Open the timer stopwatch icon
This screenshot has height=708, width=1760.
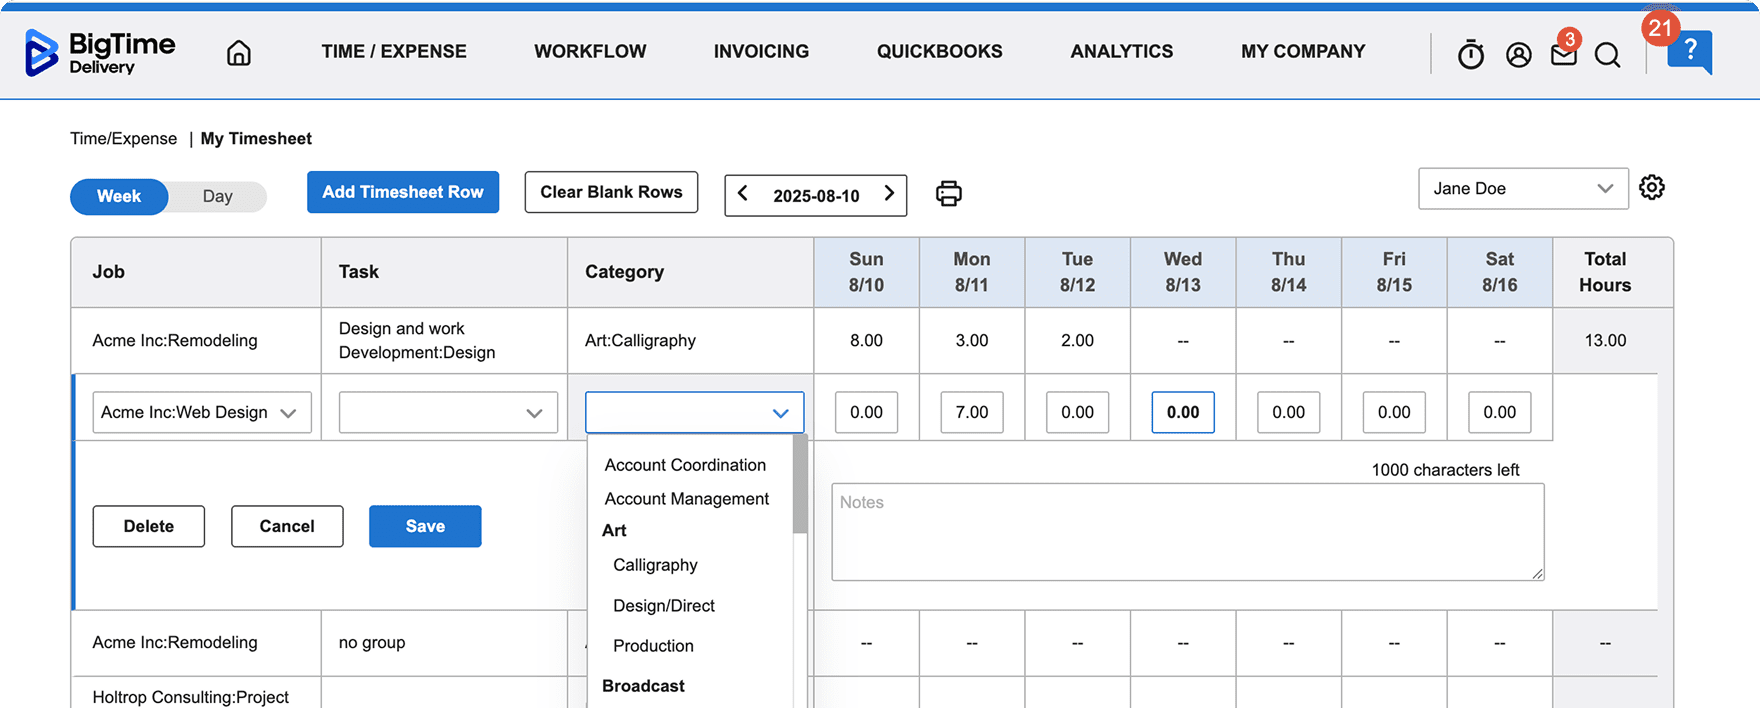point(1470,54)
